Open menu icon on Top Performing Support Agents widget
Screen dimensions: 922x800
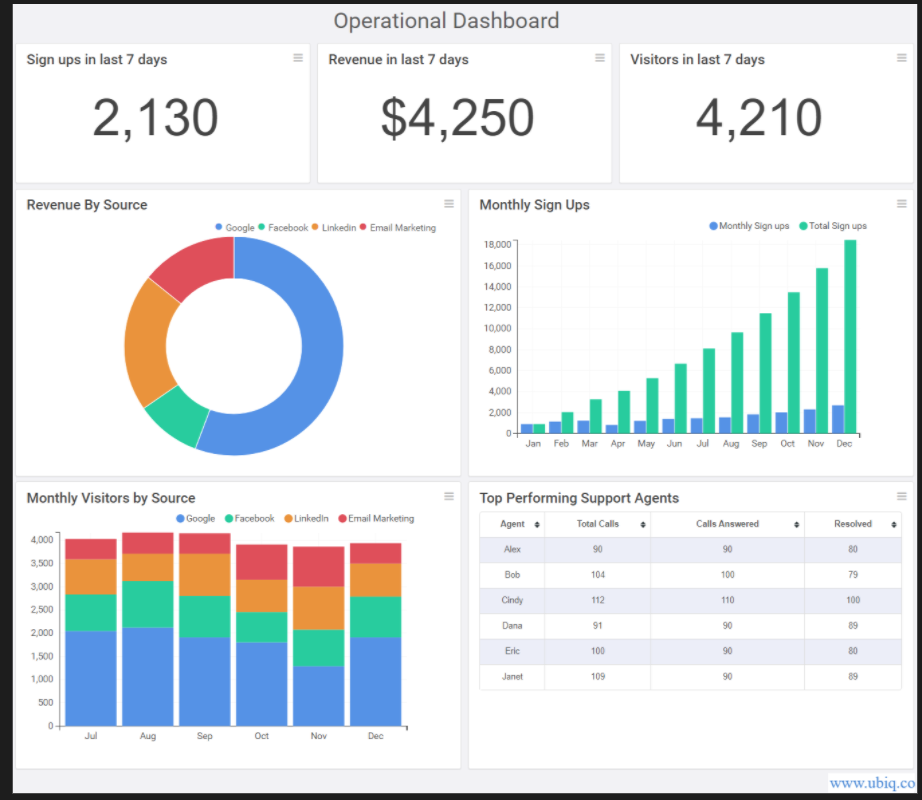pos(901,497)
